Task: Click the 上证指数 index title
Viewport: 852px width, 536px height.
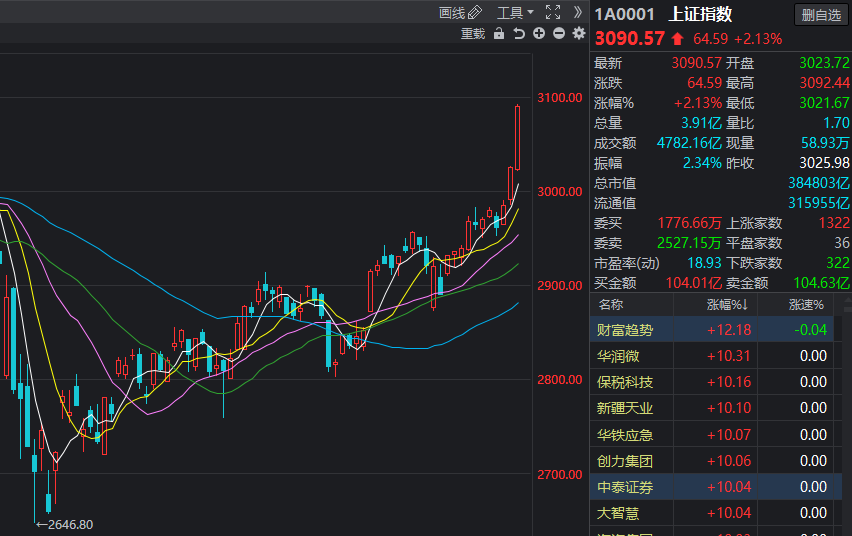Action: [700, 14]
